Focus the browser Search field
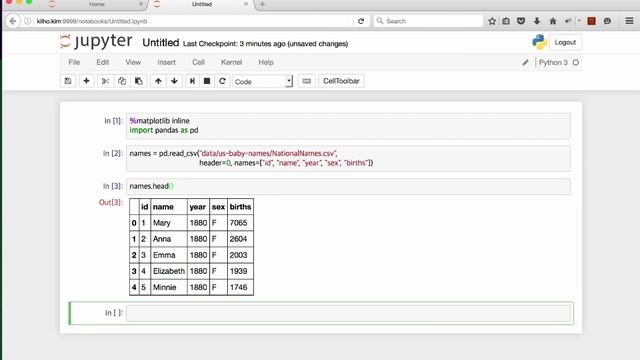This screenshot has width=640, height=360. 428,21
